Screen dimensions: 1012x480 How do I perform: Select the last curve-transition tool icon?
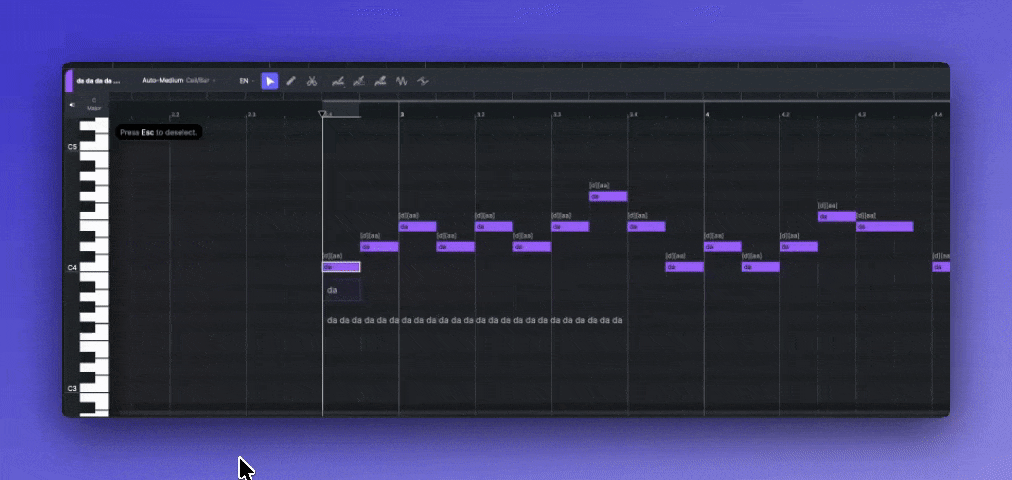(423, 81)
